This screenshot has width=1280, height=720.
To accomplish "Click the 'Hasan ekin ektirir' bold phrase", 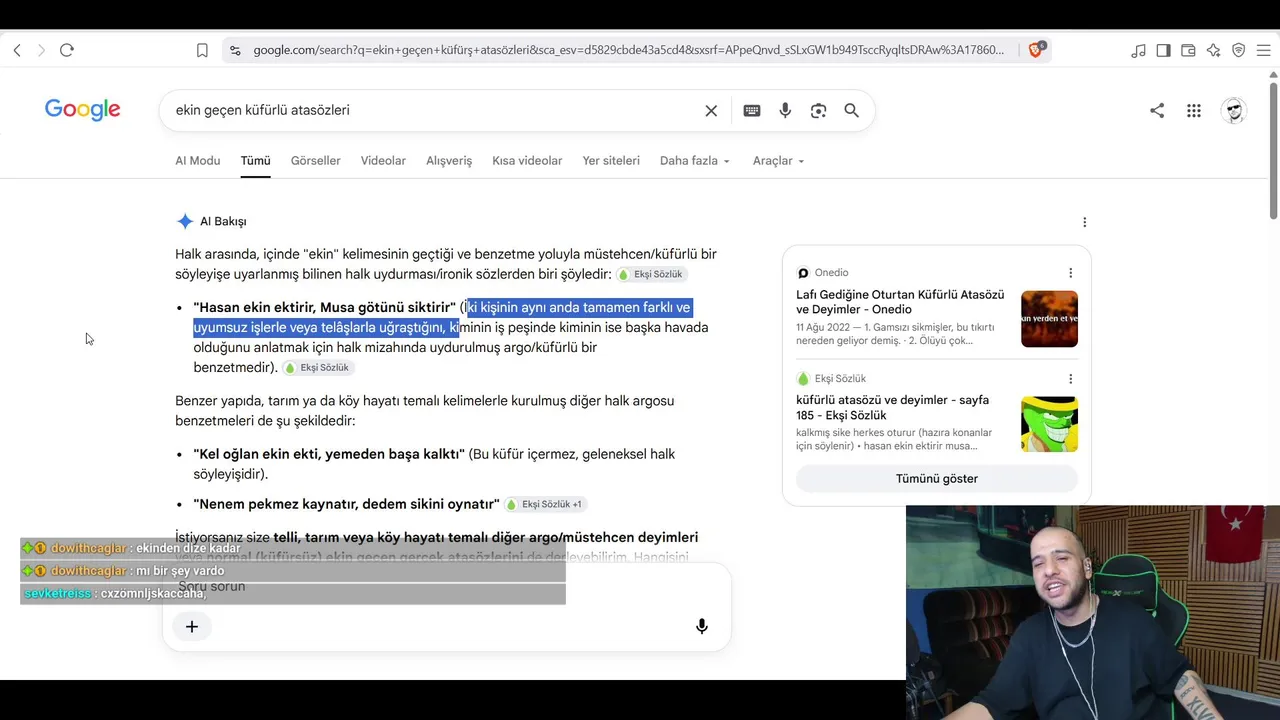I will tap(325, 308).
